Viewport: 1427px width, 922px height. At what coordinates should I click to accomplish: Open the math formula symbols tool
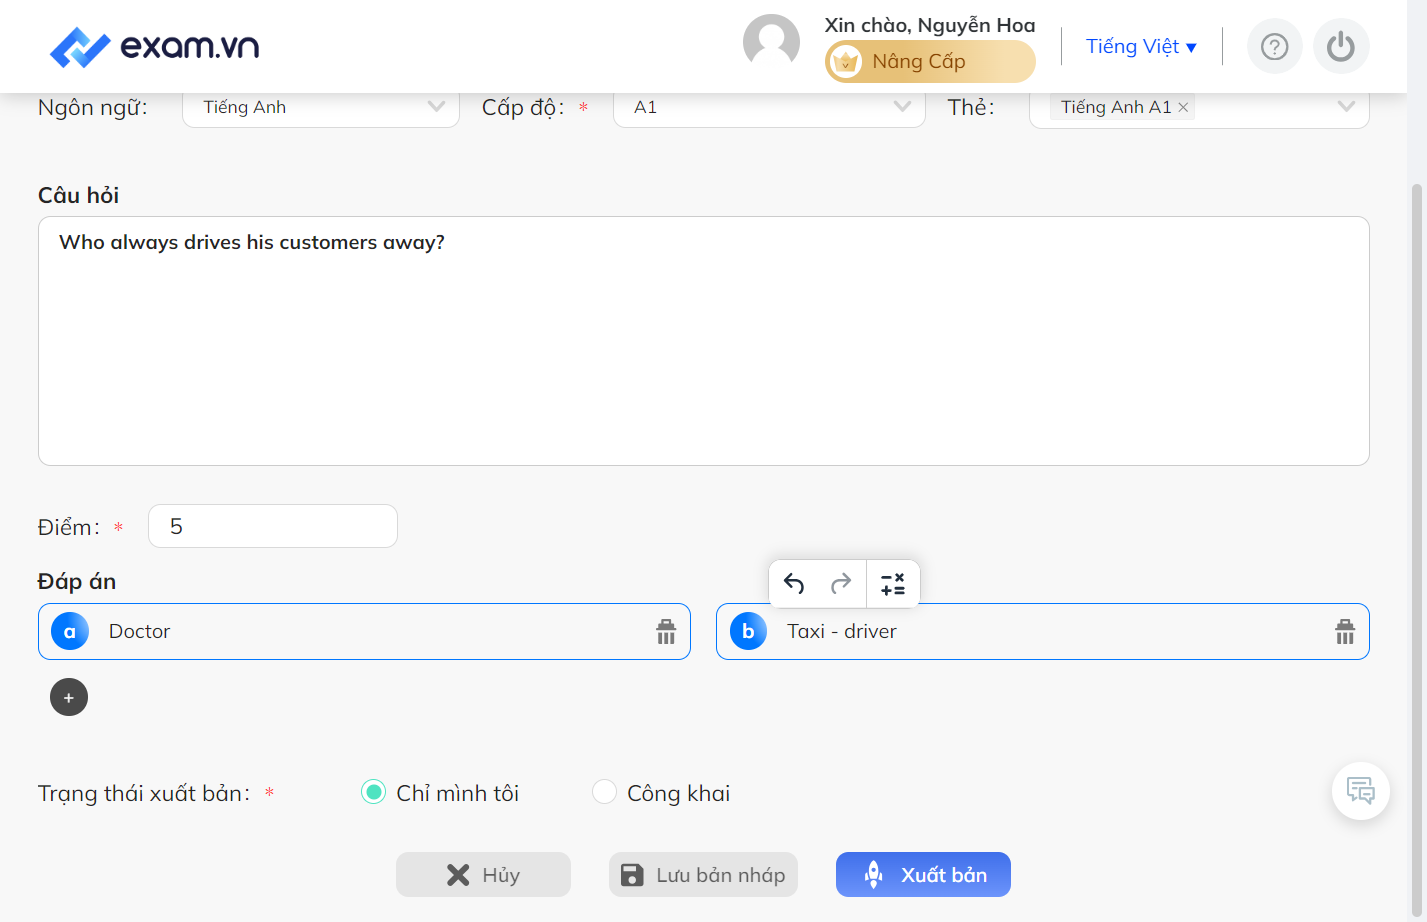coord(893,584)
